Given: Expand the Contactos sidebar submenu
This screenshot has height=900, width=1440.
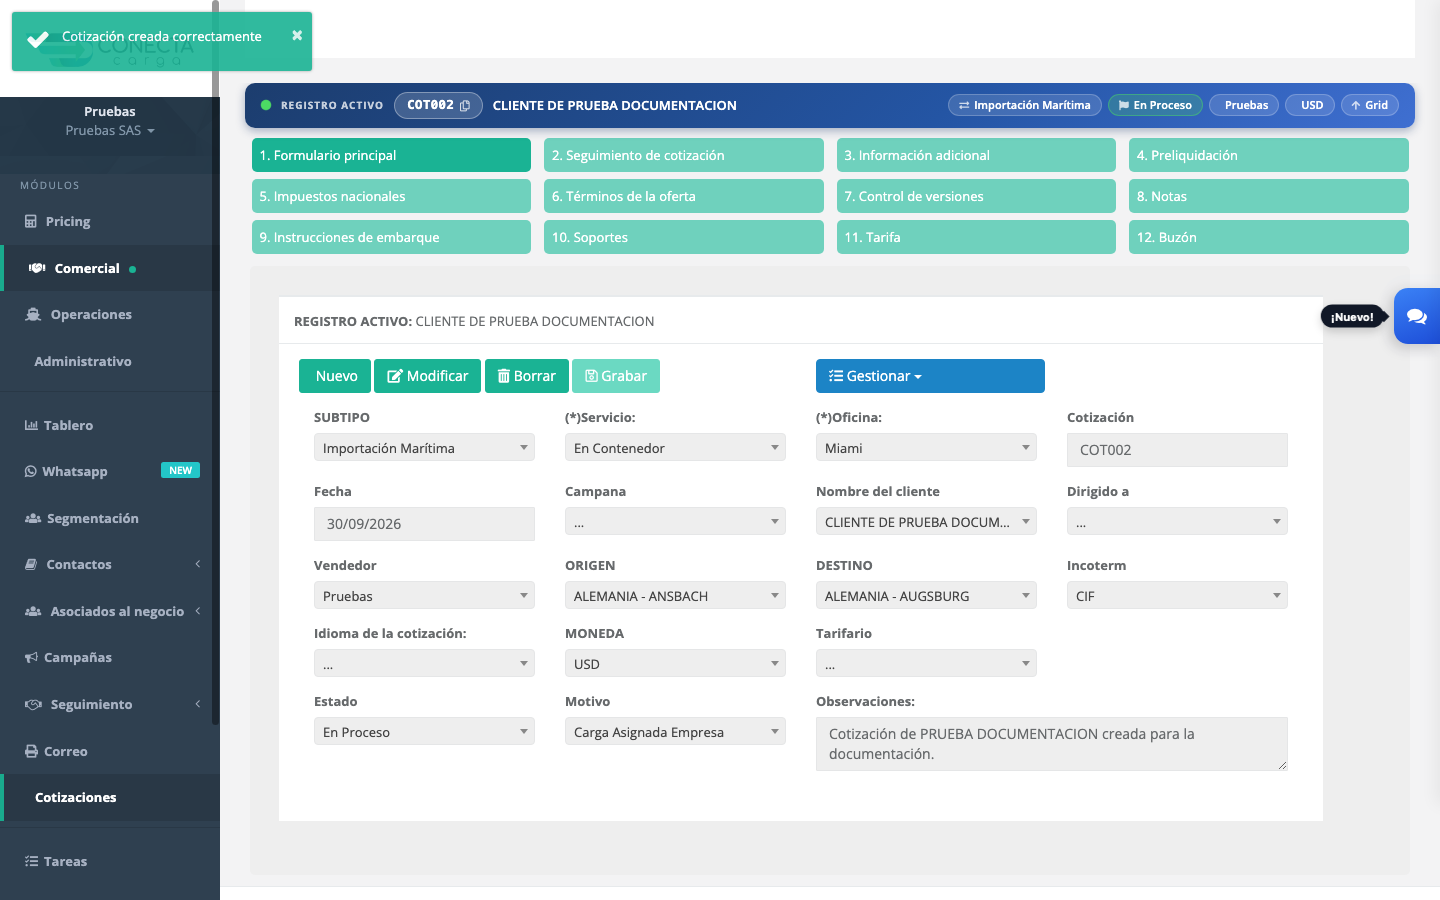Looking at the screenshot, I should click(x=110, y=564).
